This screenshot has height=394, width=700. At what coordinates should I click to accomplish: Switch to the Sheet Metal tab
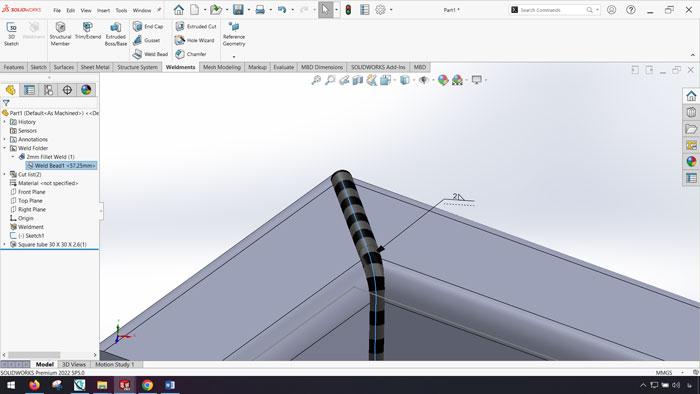95,67
